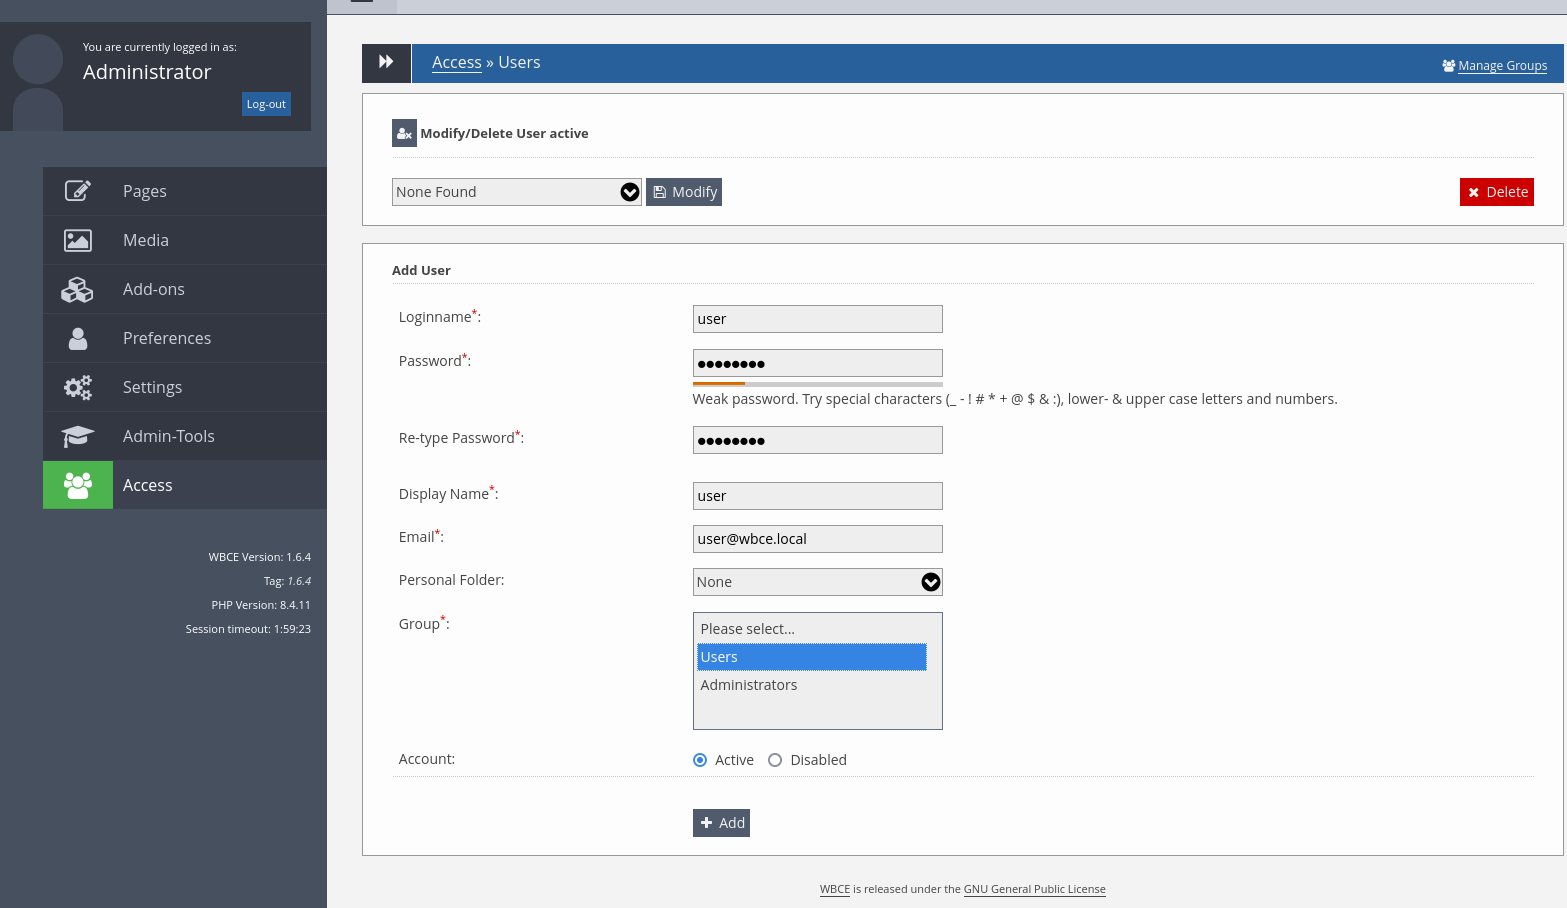The width and height of the screenshot is (1567, 908).
Task: Open the Access menu item
Action: coord(185,485)
